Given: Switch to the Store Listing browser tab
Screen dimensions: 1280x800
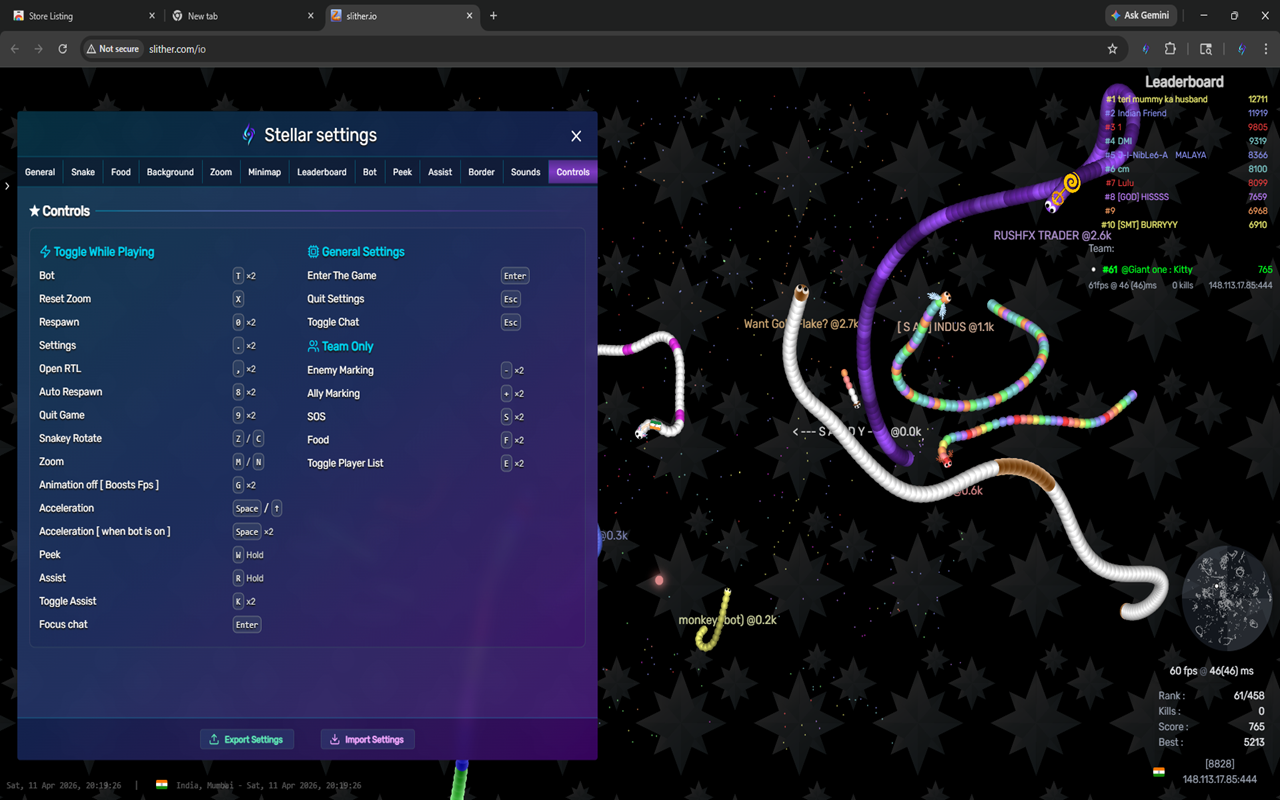Looking at the screenshot, I should tap(83, 16).
